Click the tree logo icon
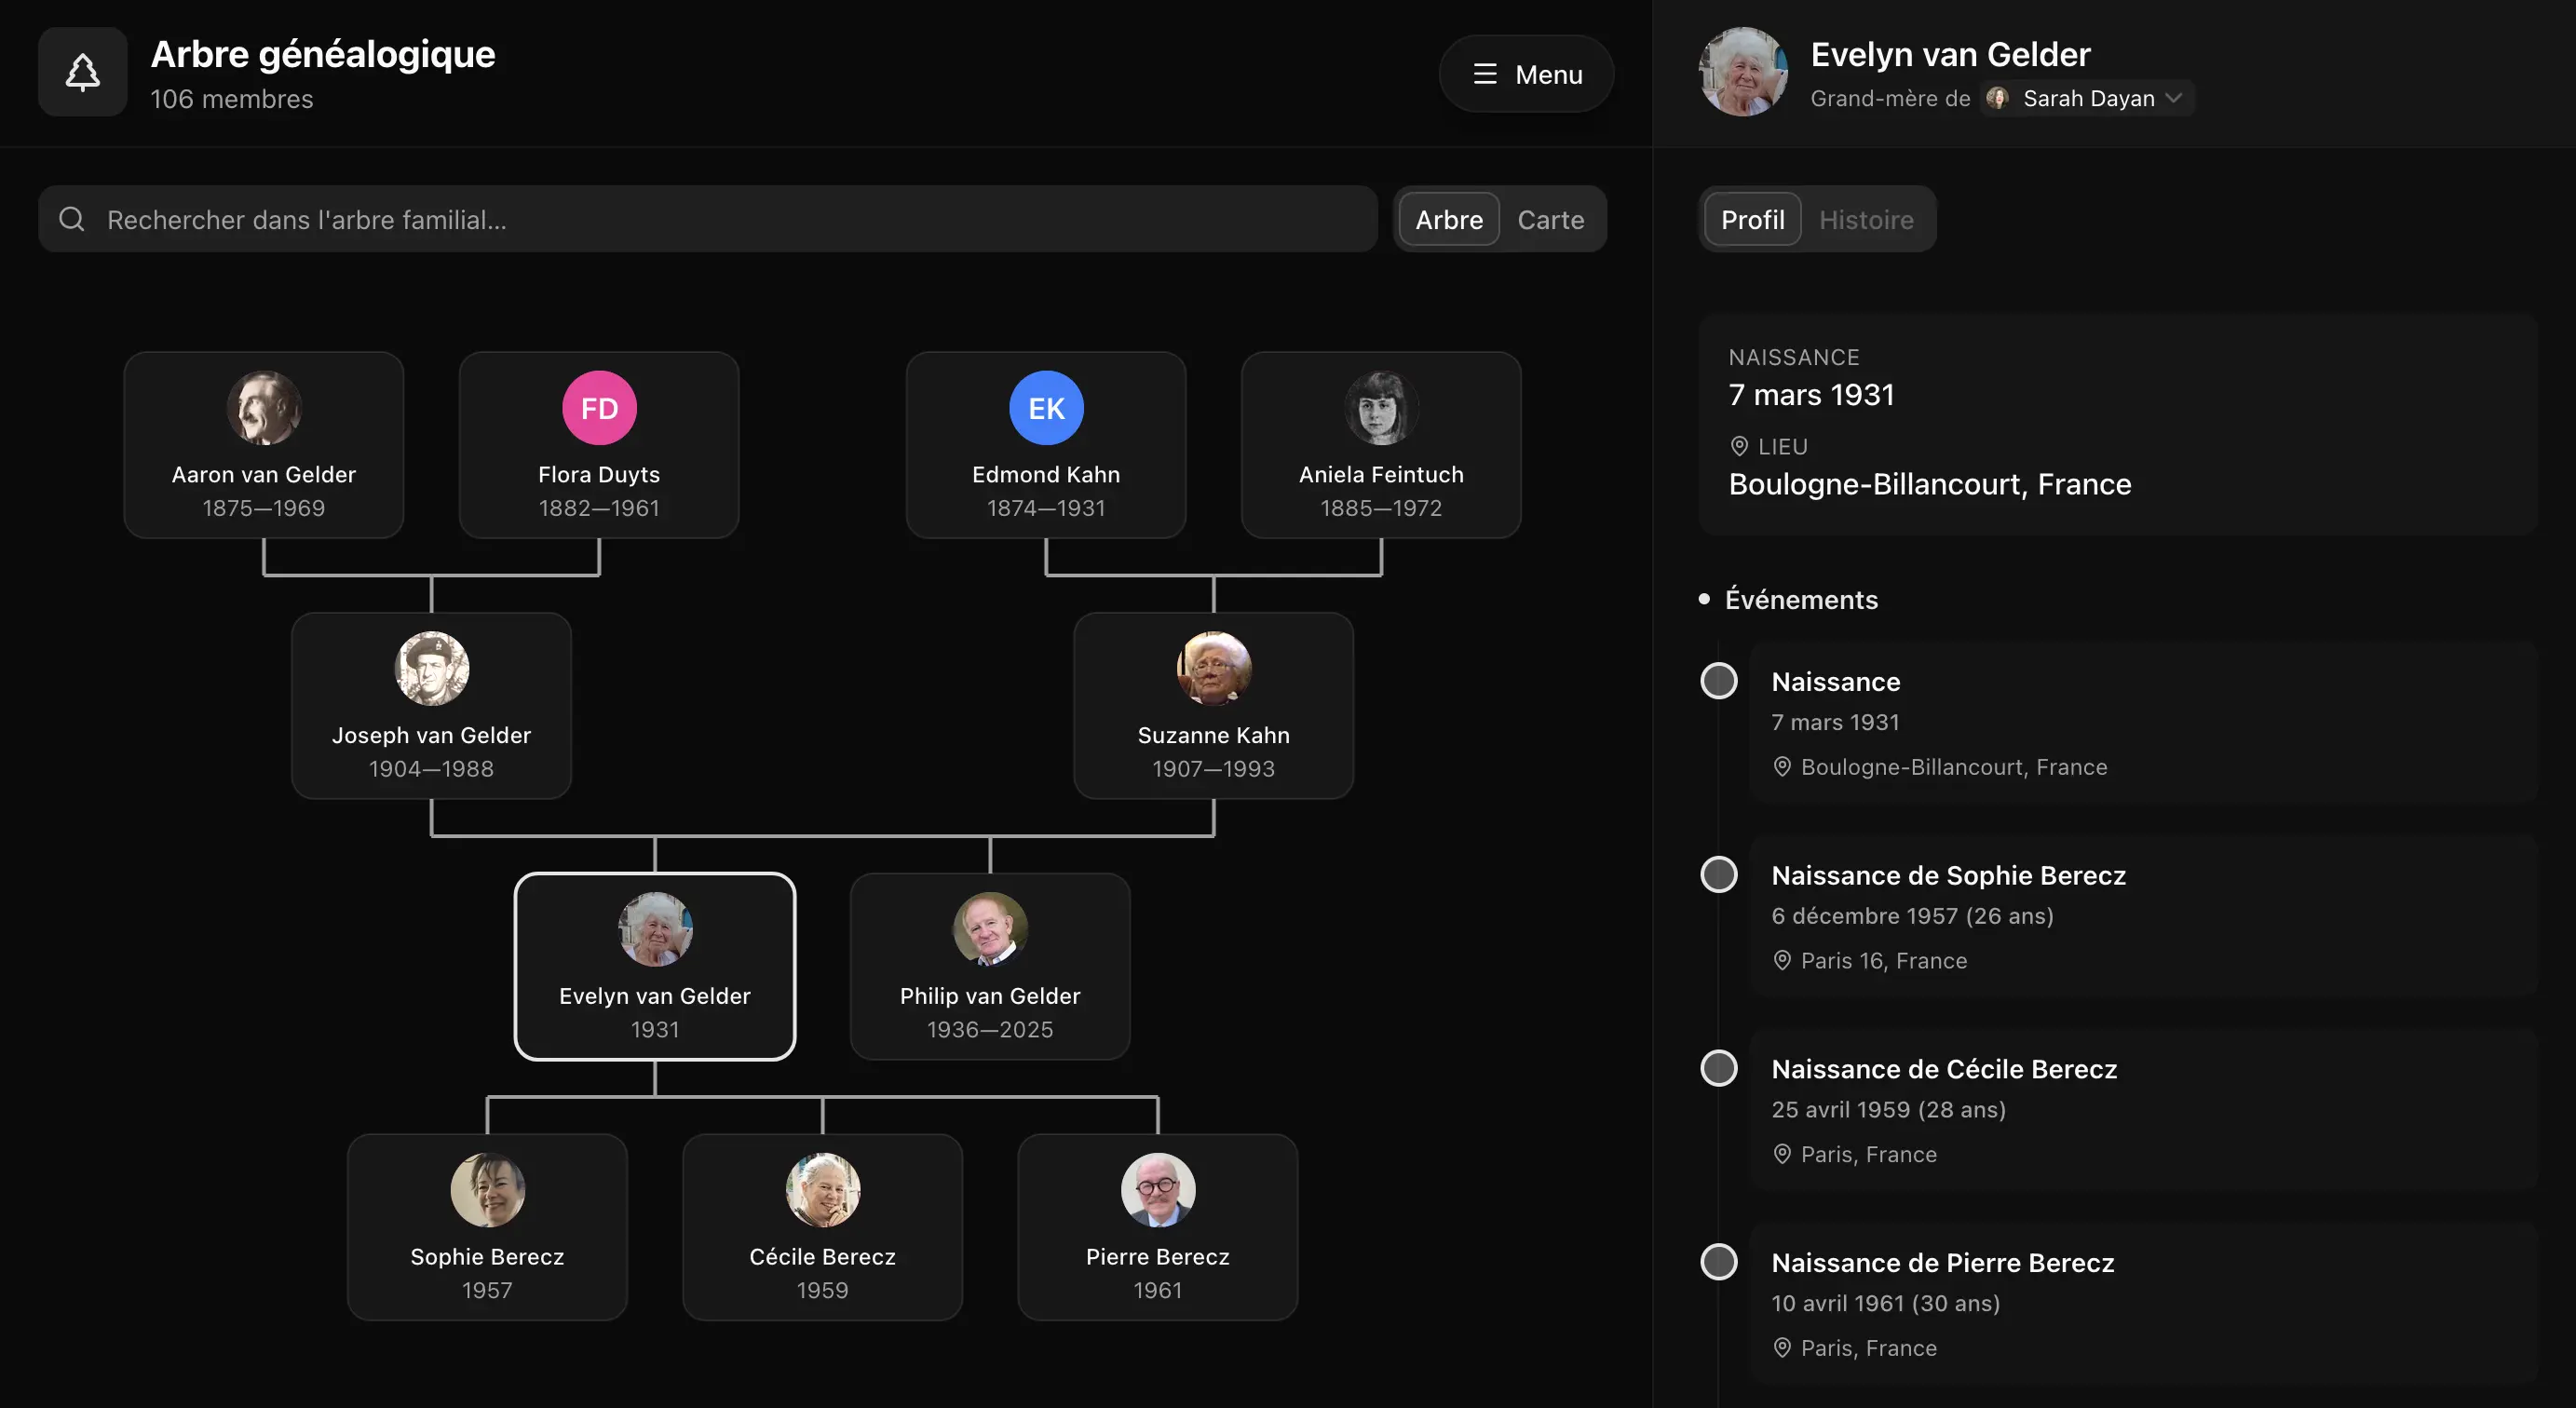Viewport: 2576px width, 1408px height. click(82, 72)
